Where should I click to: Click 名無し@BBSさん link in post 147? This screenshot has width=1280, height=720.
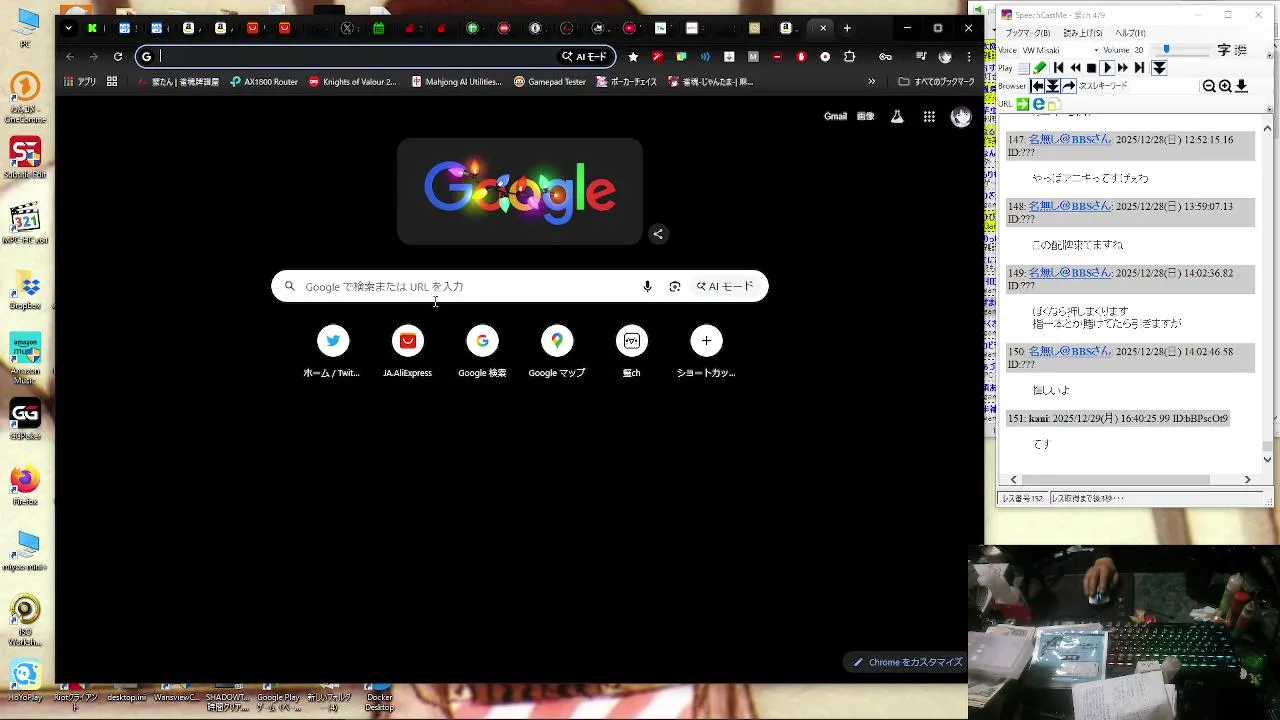click(x=1070, y=140)
